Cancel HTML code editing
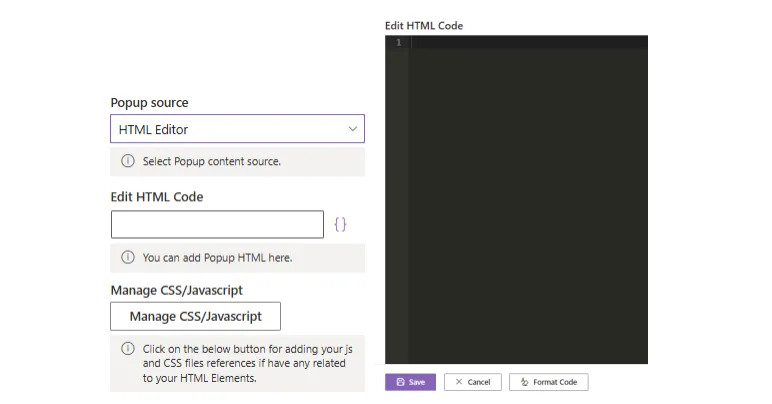The image size is (772, 404). coord(473,382)
